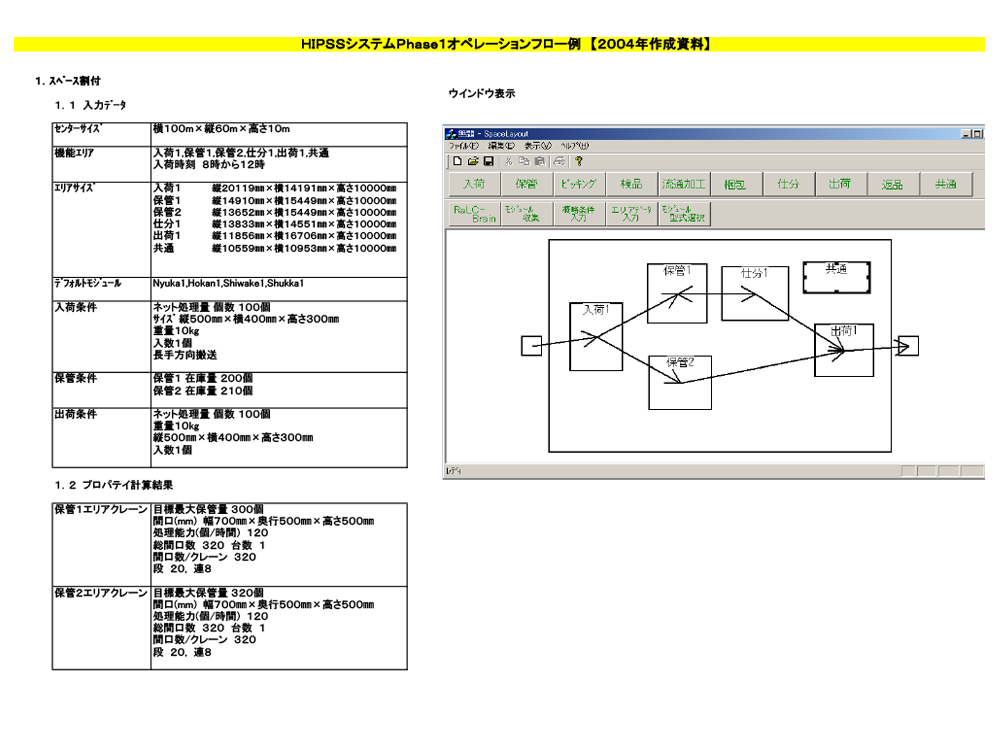Image resolution: width=1000 pixels, height=750 pixels.
Task: Open the 表示(V) menu
Action: point(538,146)
